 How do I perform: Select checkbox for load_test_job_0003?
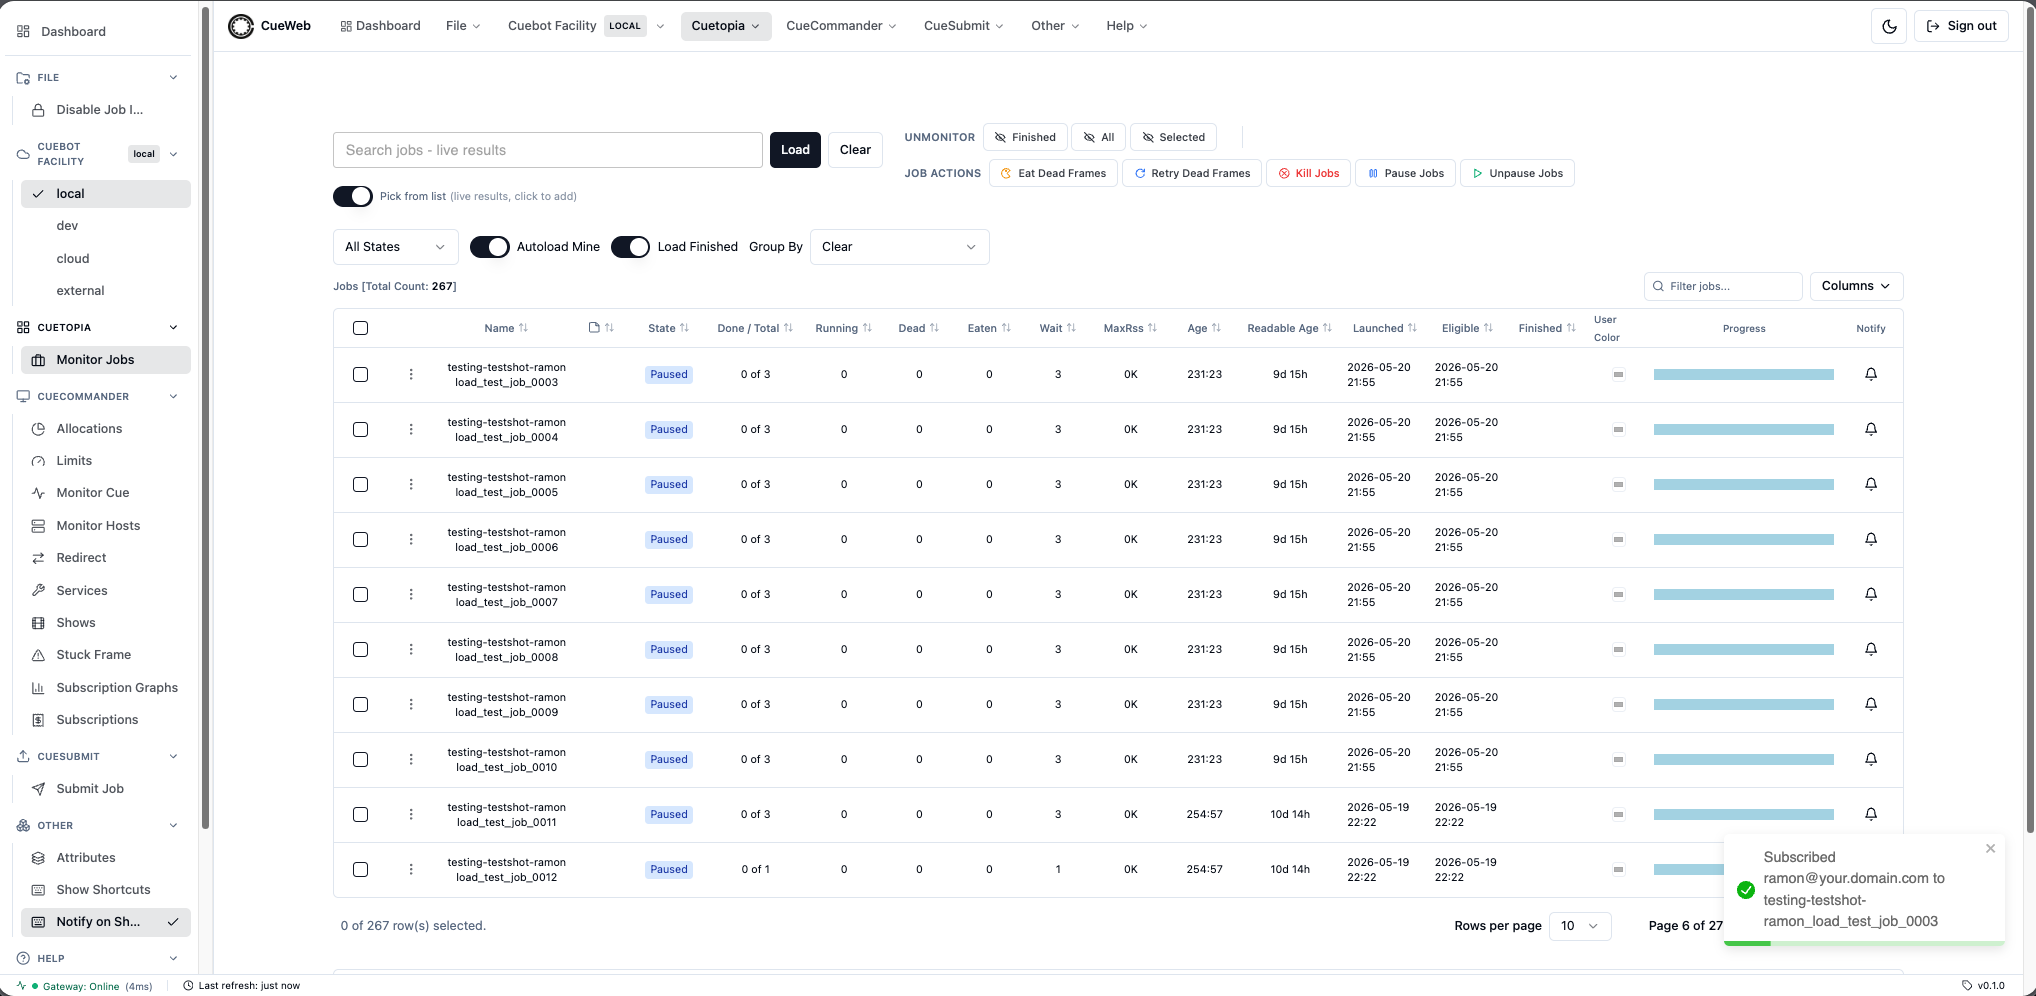point(361,374)
